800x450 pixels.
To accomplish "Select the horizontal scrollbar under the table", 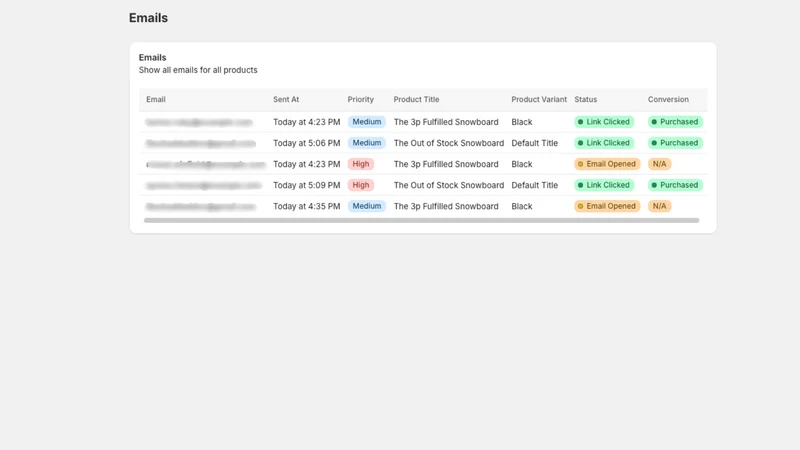I will click(421, 220).
